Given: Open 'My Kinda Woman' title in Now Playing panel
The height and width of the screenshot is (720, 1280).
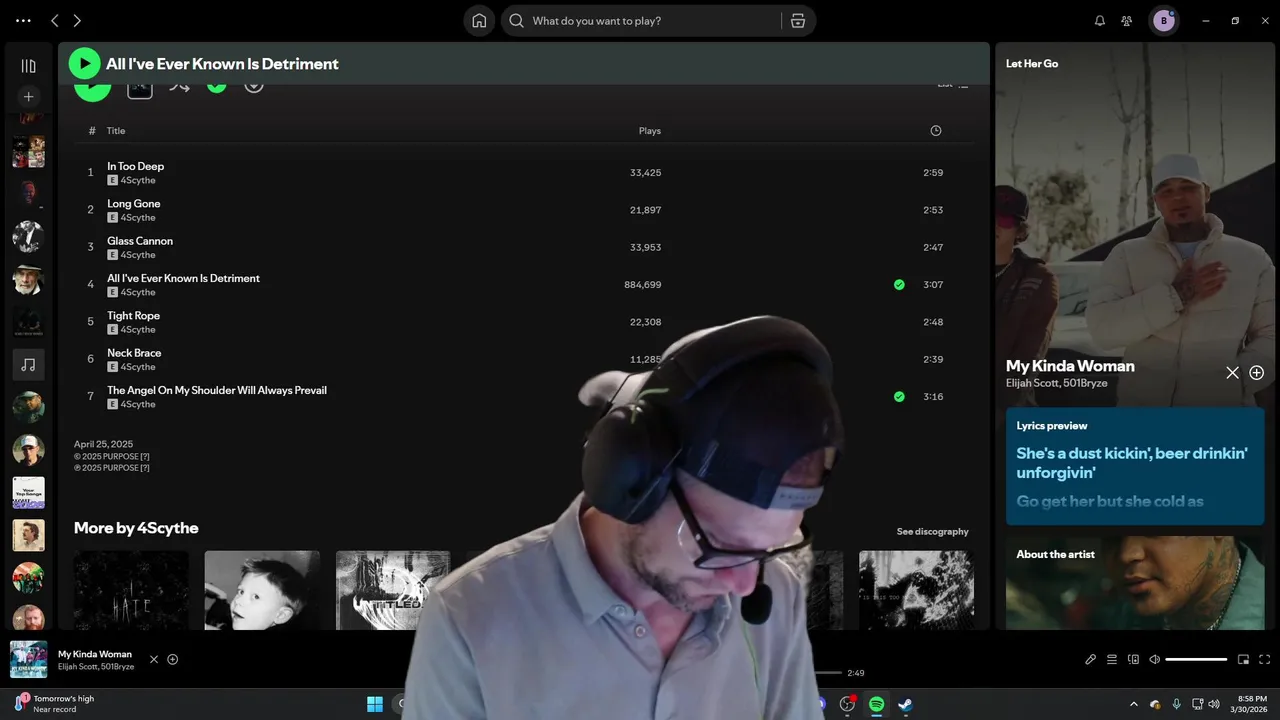Looking at the screenshot, I should pos(1070,366).
